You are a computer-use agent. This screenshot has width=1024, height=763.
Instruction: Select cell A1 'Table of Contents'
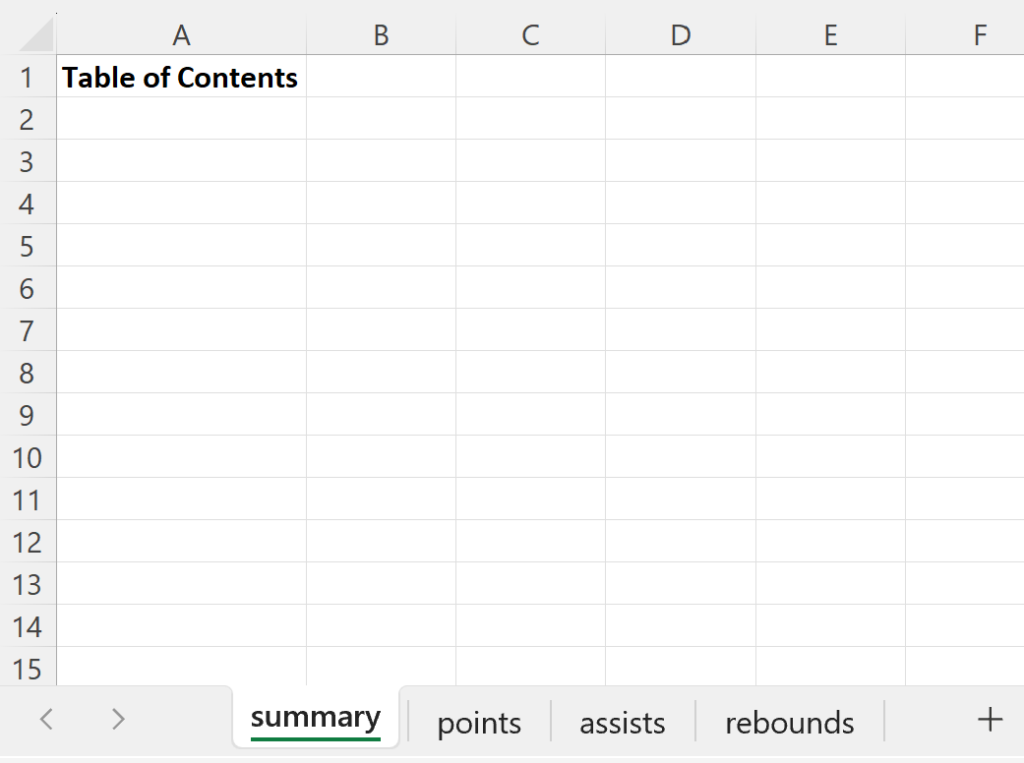pos(181,76)
